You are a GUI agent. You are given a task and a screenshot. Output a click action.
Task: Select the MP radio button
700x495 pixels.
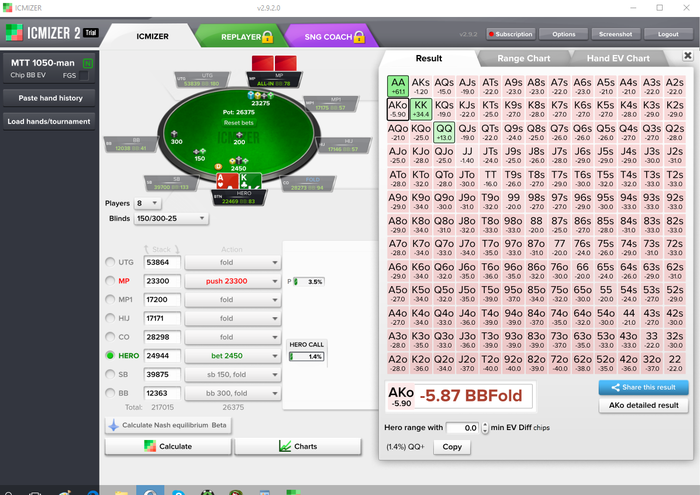tap(110, 281)
